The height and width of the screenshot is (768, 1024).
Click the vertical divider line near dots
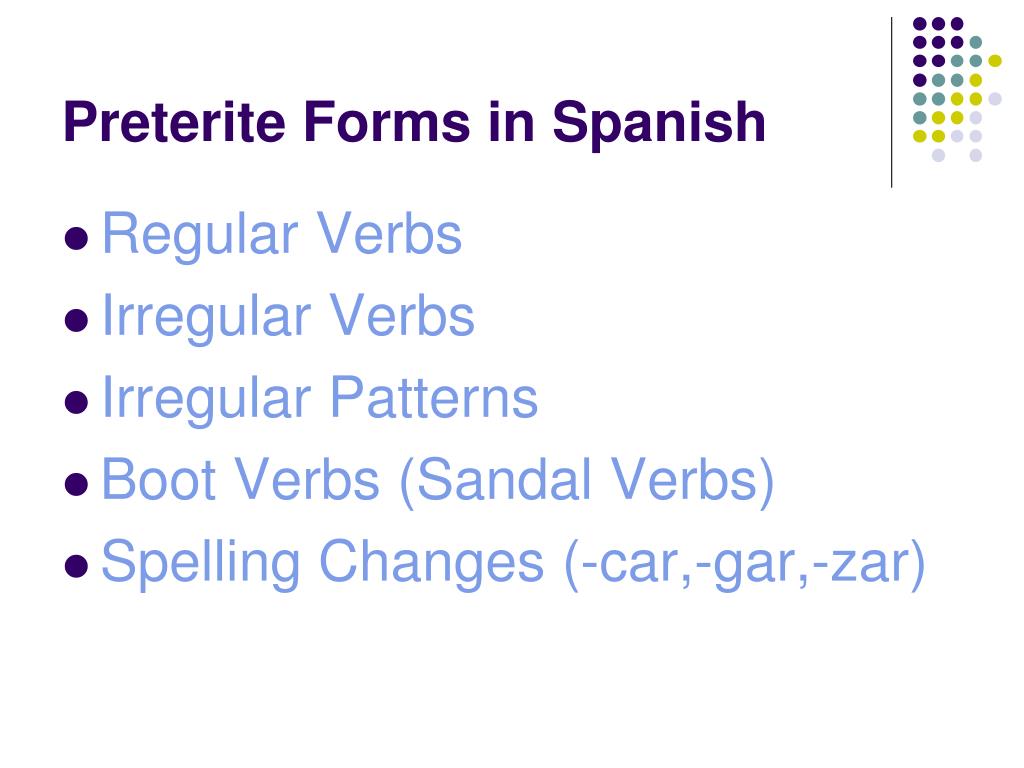click(891, 103)
